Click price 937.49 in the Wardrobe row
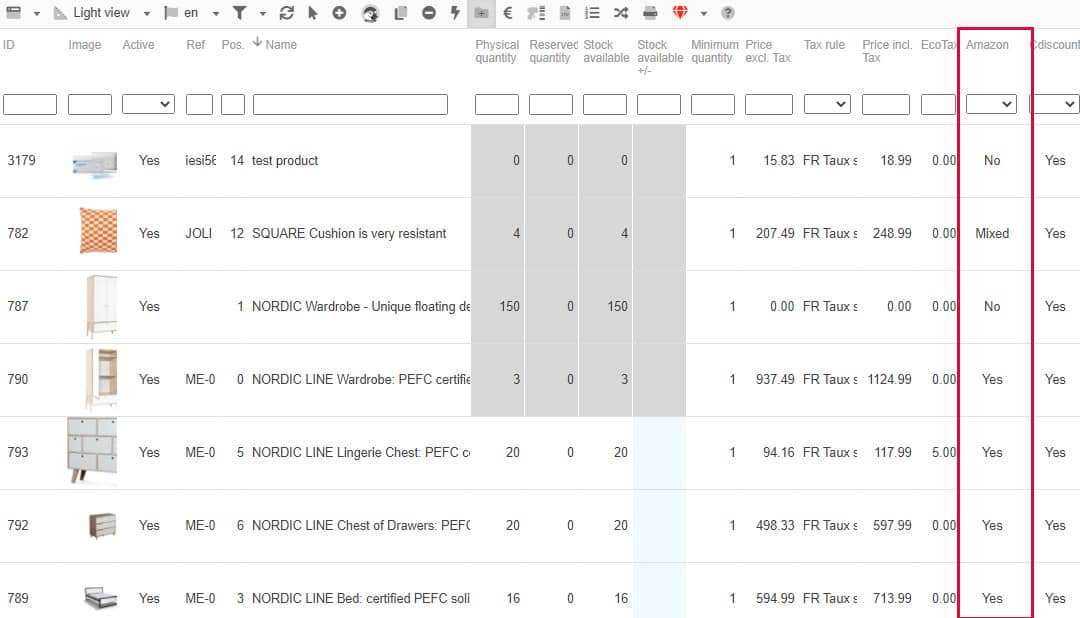1080x618 pixels. pos(775,380)
